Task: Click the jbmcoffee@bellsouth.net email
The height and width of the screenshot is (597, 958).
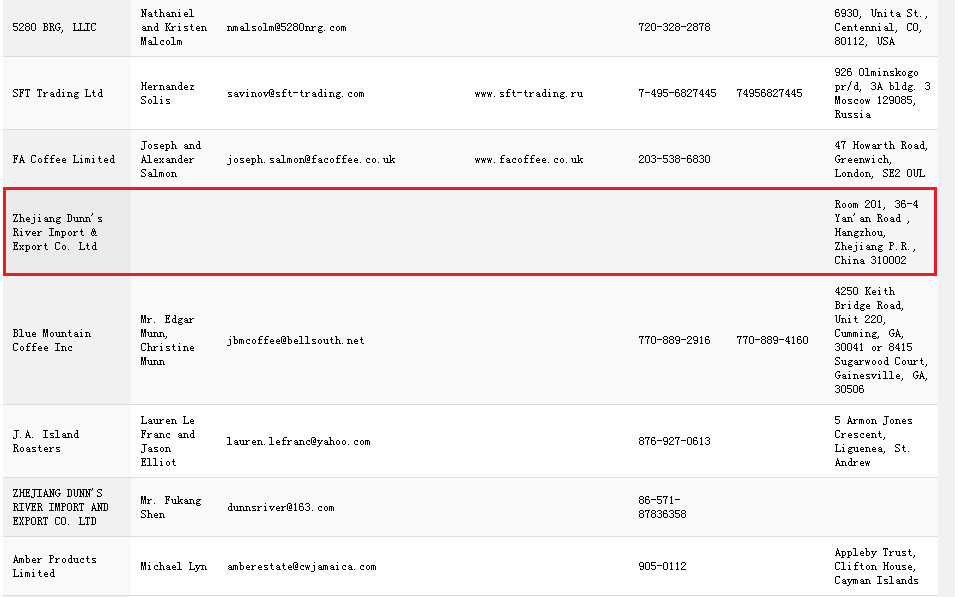Action: coord(295,341)
